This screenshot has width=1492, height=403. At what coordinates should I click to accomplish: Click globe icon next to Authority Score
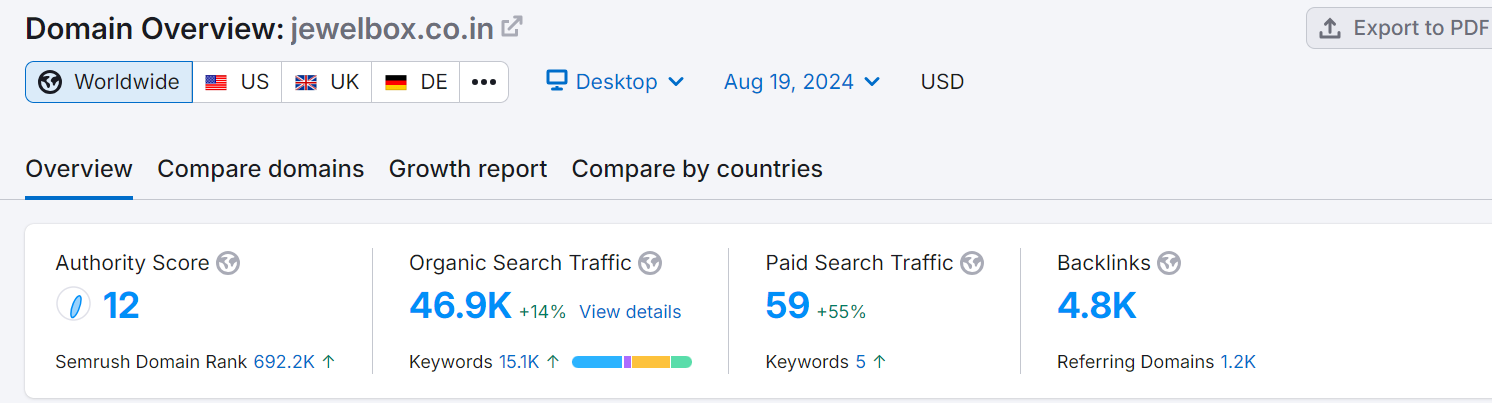228,263
